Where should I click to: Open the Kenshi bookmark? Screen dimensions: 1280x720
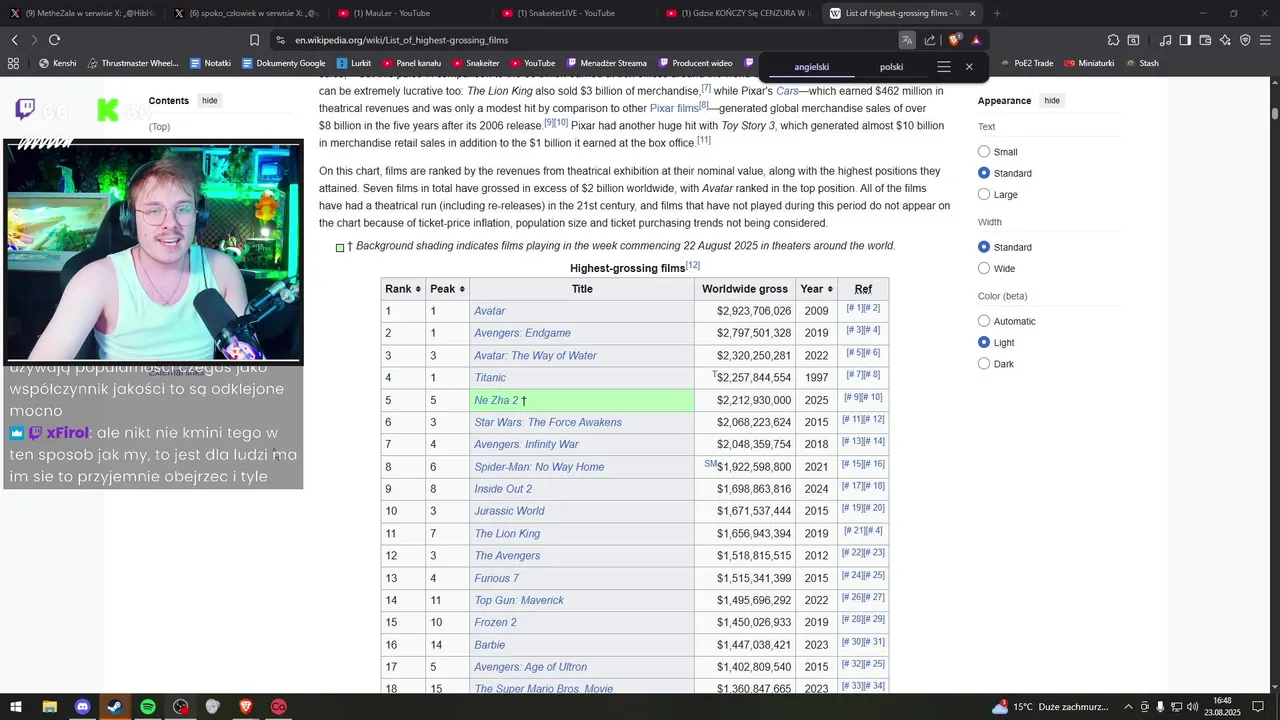point(57,63)
